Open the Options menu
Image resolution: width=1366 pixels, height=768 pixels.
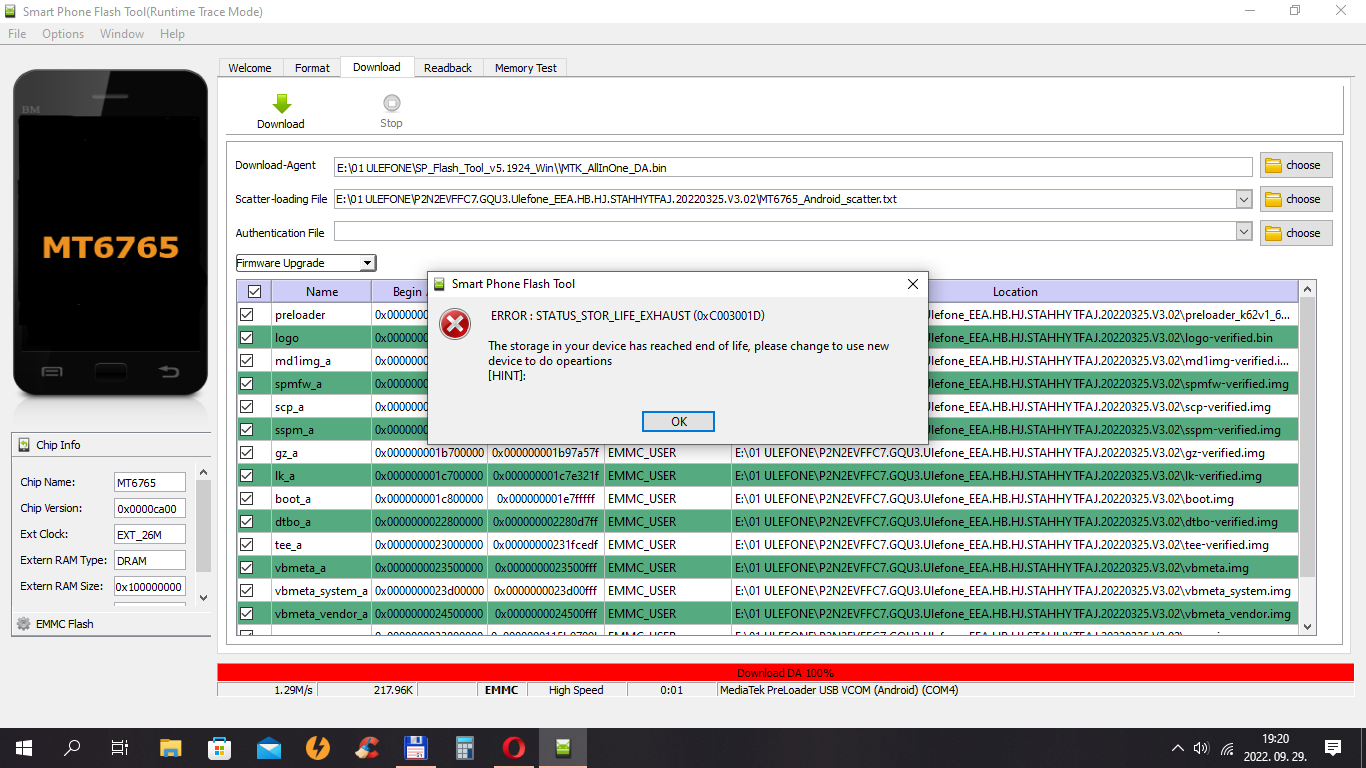pos(63,34)
